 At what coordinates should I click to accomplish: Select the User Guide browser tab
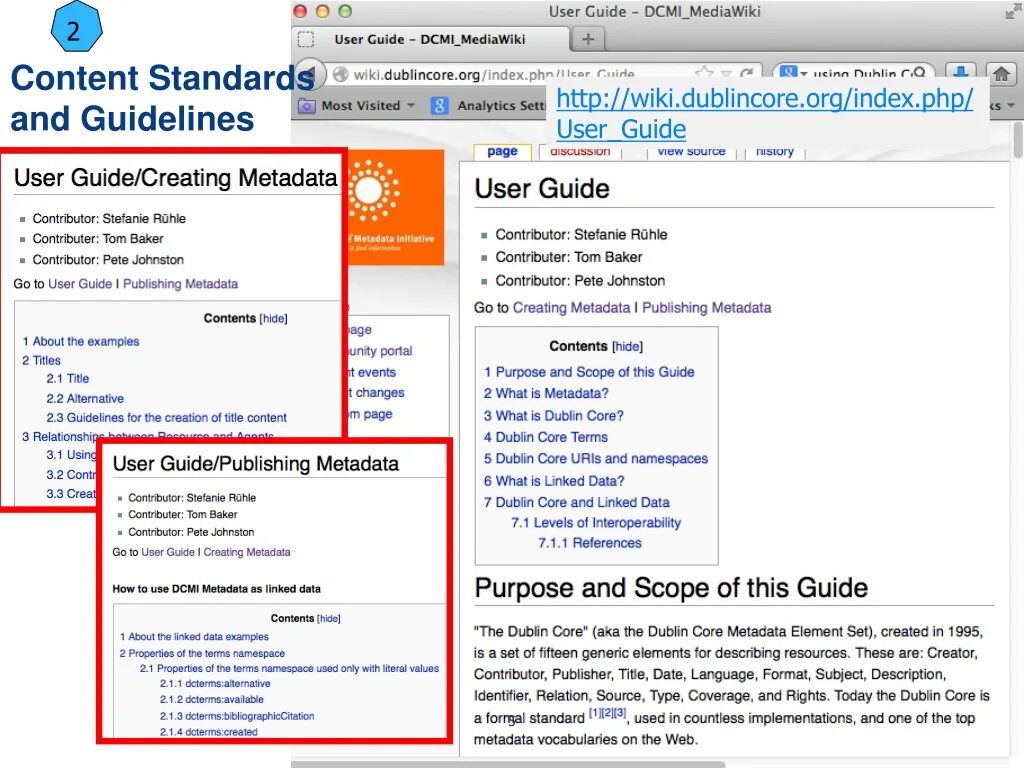(x=429, y=39)
